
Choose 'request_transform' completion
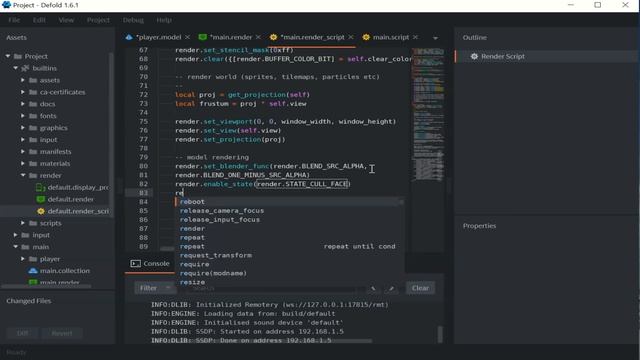pos(289,255)
